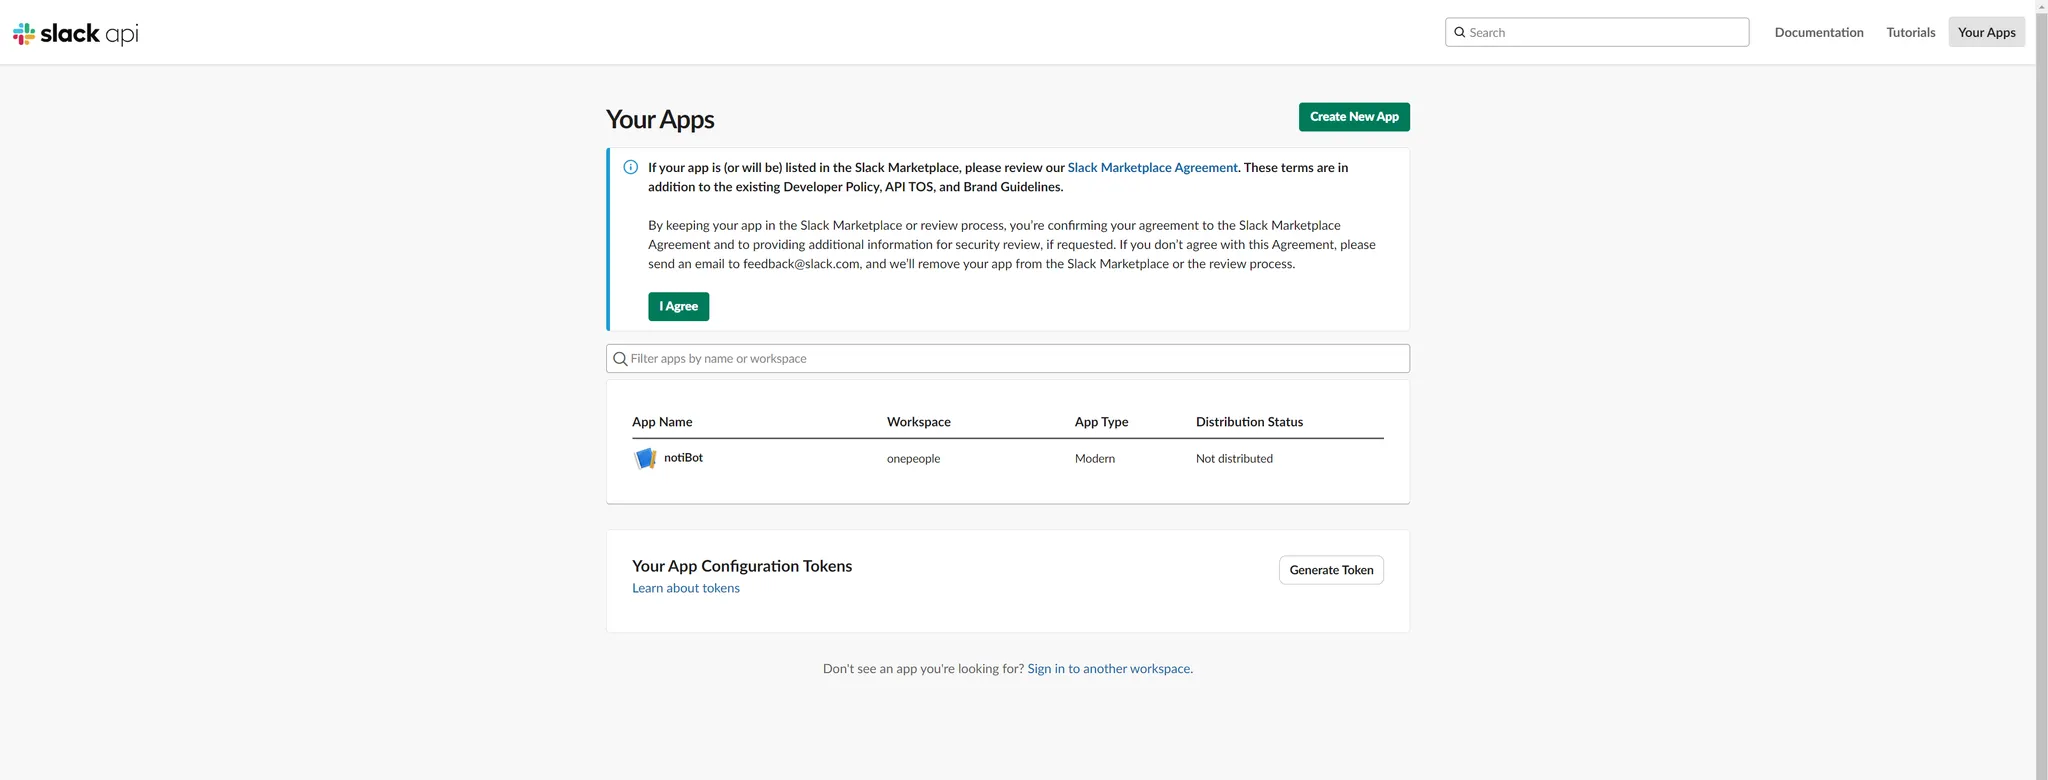2048x780 pixels.
Task: Click Sign in to another workspace
Action: 1109,669
